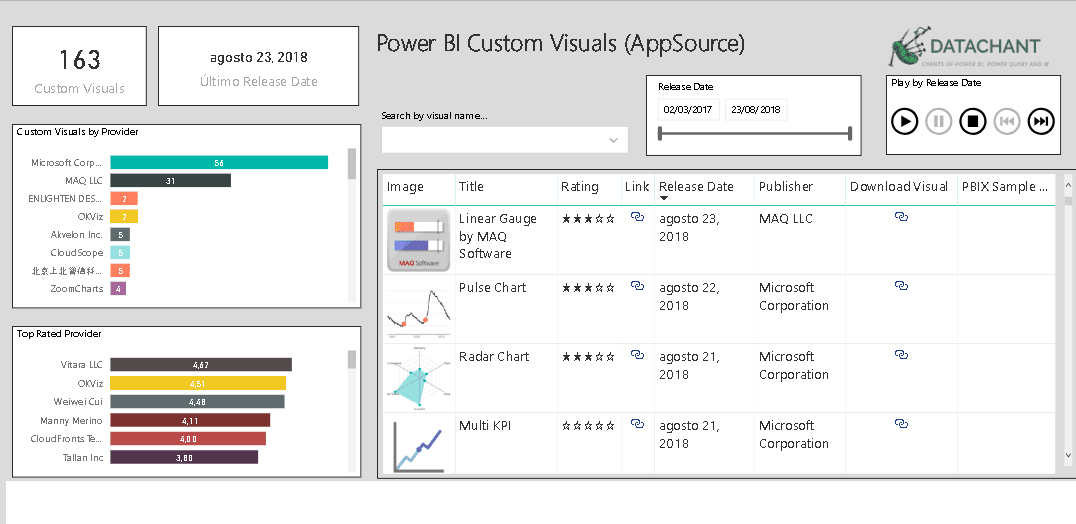Select the OKViz bar showing 7 visuals
1076x524 pixels.
[124, 216]
